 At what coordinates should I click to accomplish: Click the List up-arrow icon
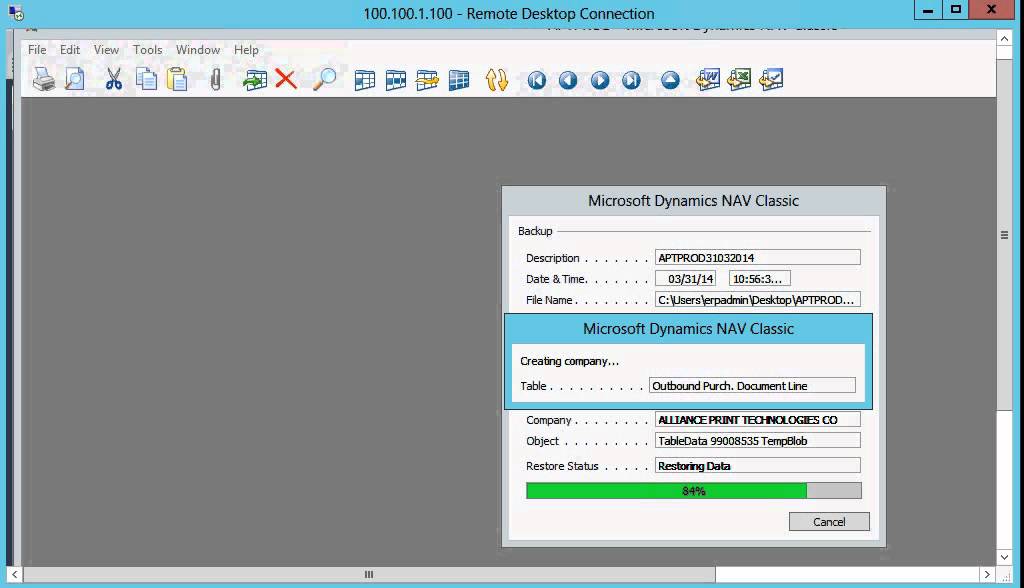[x=670, y=80]
